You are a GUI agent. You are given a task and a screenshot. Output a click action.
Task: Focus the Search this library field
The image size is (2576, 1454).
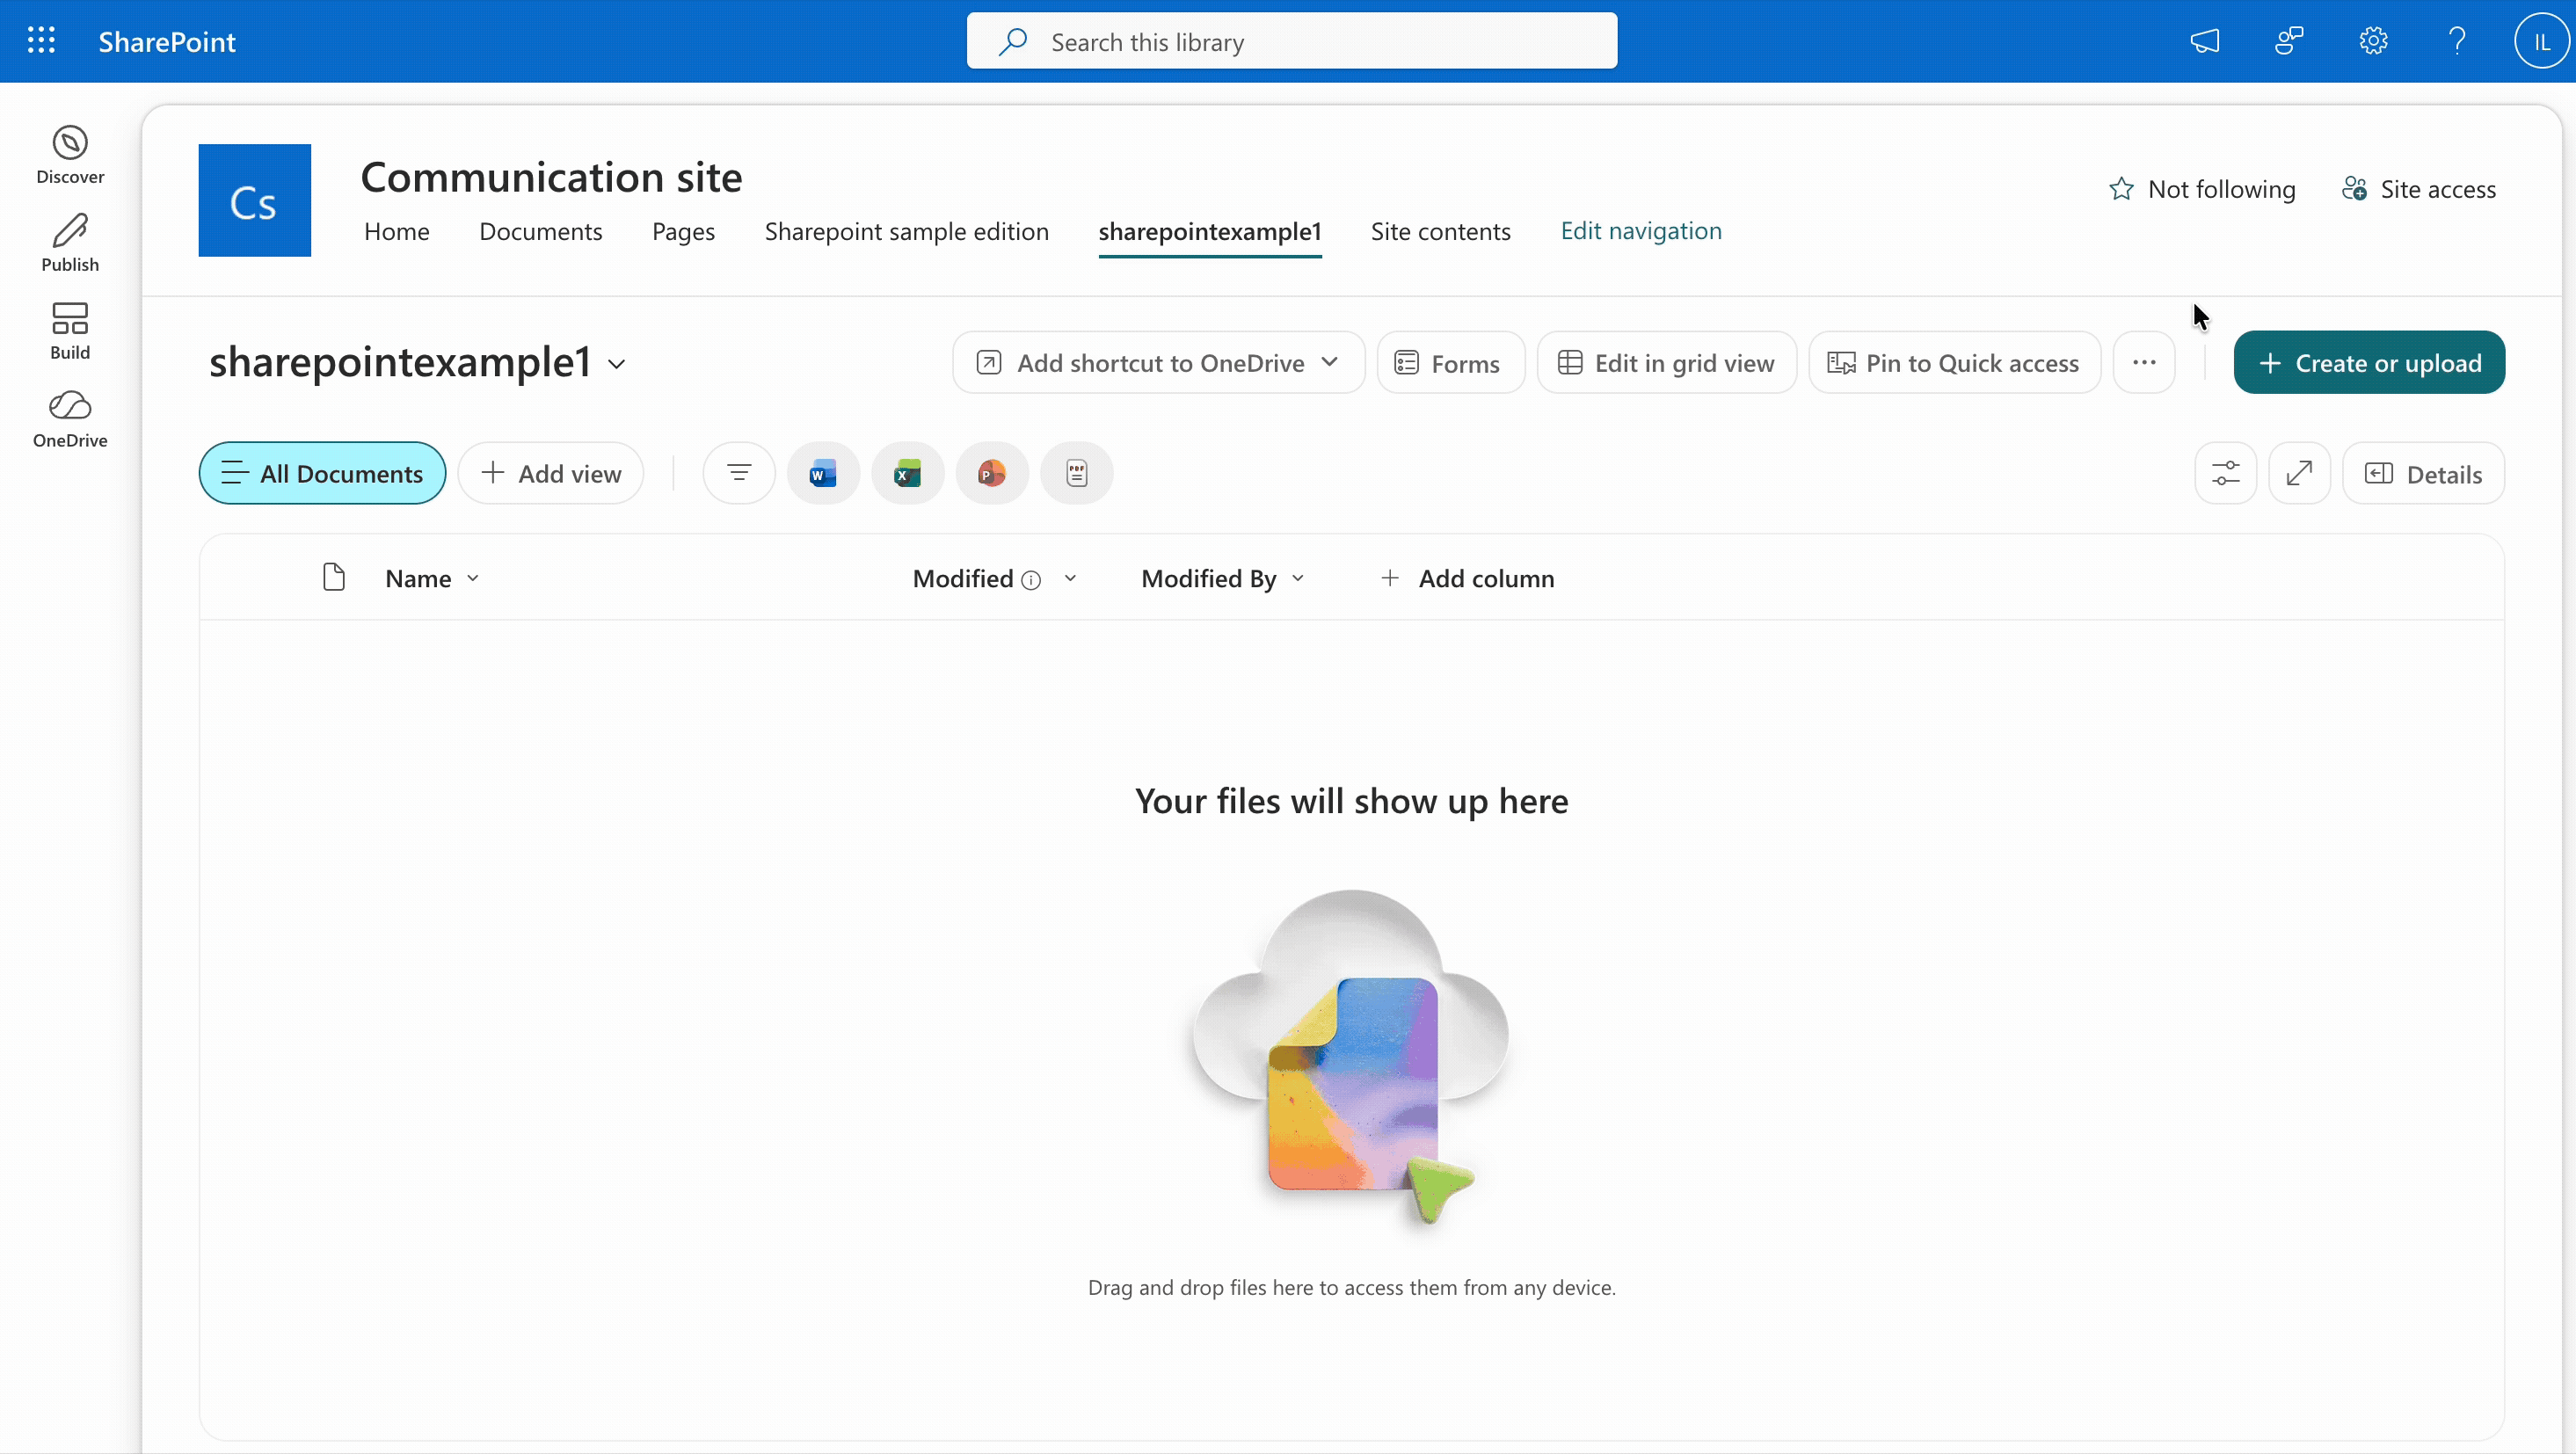(1291, 41)
